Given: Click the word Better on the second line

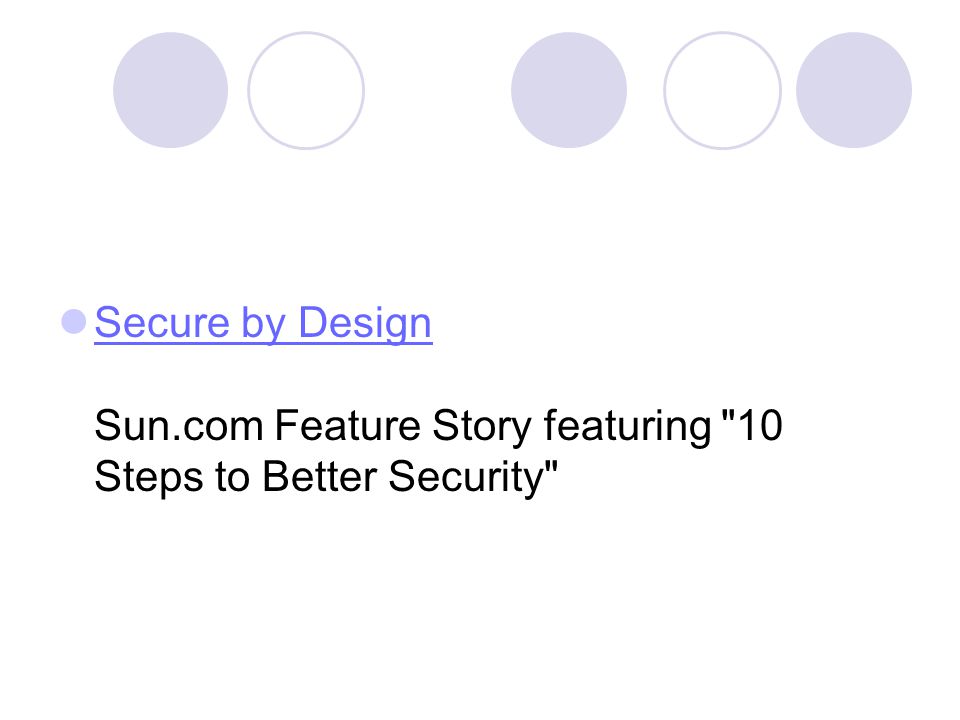Looking at the screenshot, I should [319, 476].
